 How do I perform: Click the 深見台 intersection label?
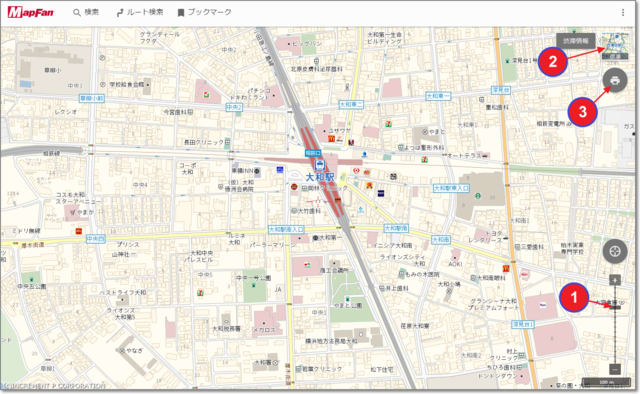tap(500, 90)
